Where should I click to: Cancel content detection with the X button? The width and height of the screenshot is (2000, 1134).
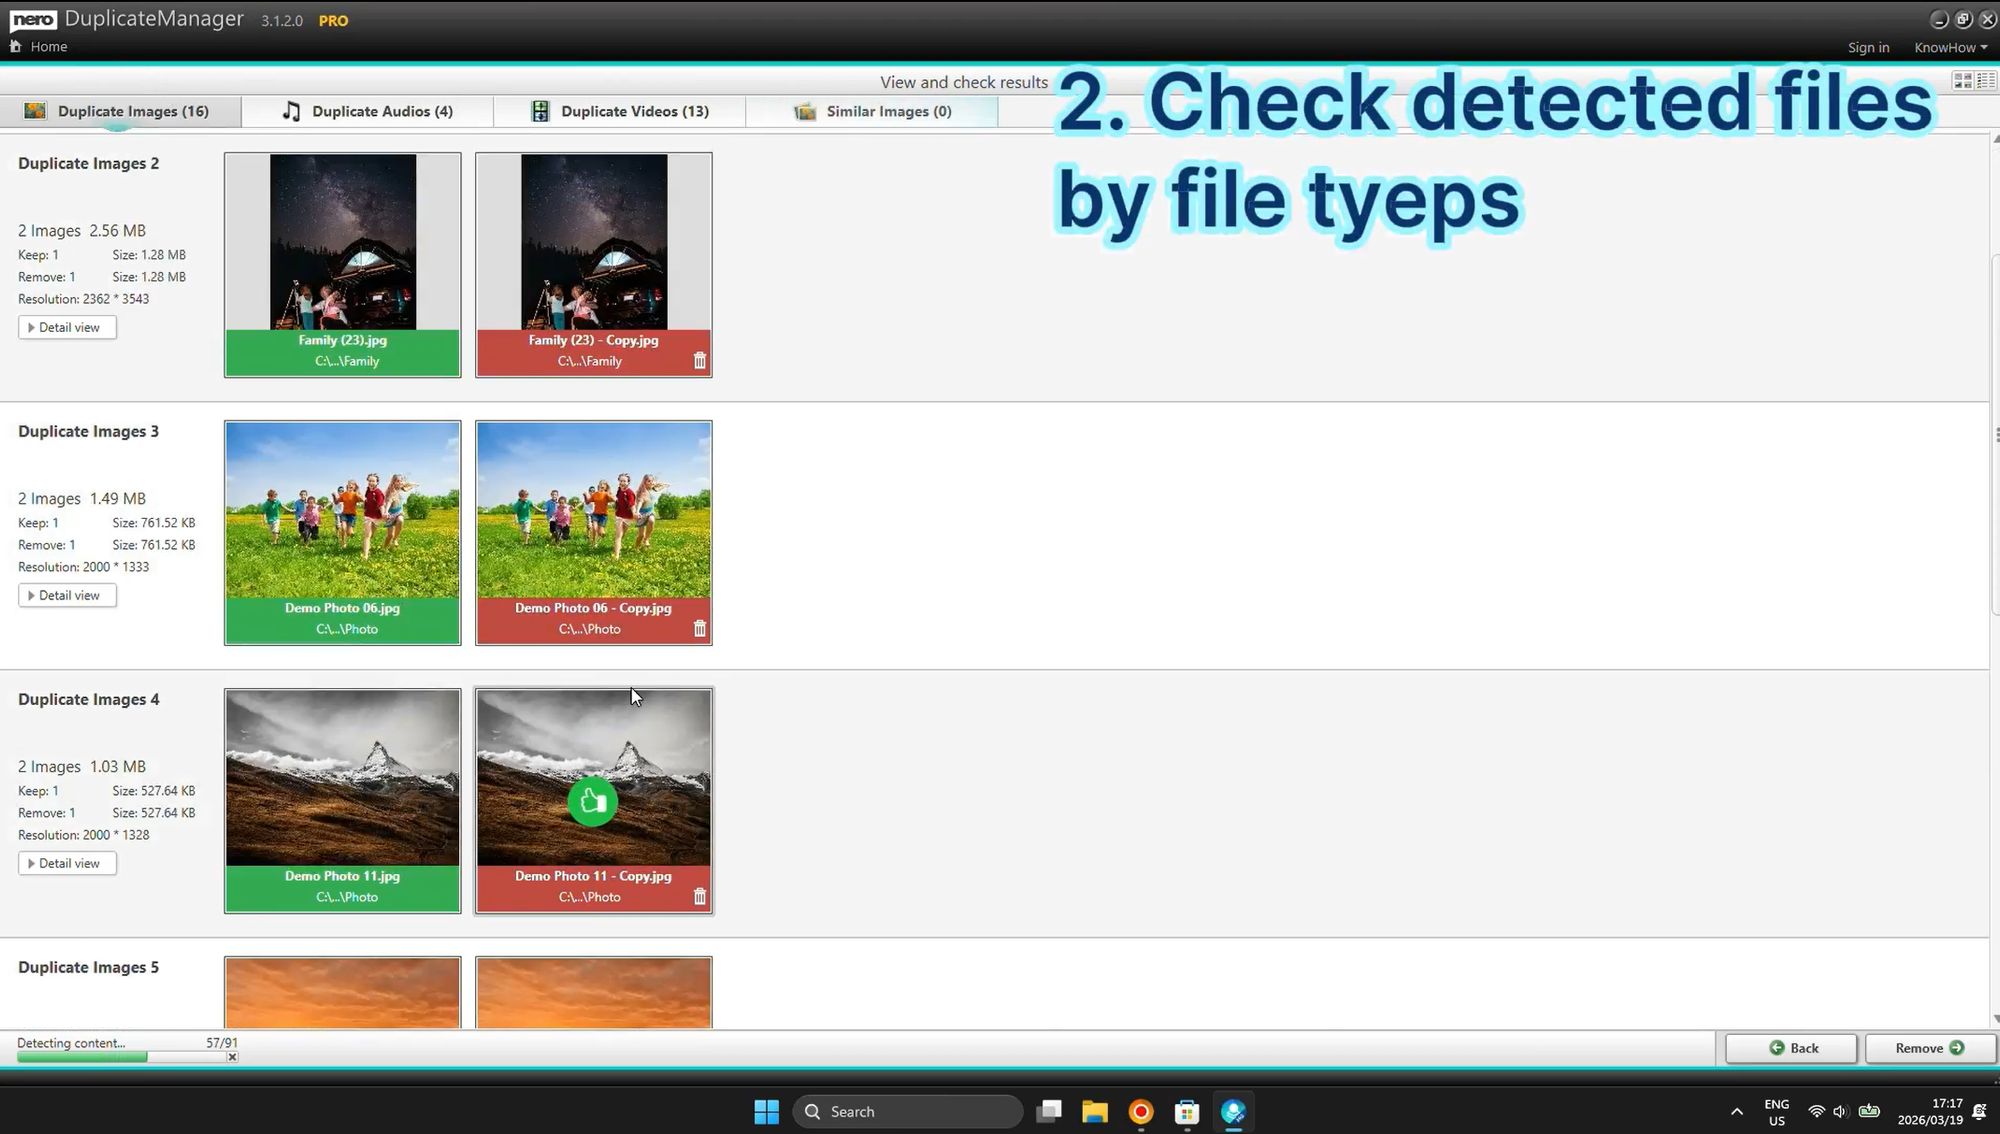[x=231, y=1057]
